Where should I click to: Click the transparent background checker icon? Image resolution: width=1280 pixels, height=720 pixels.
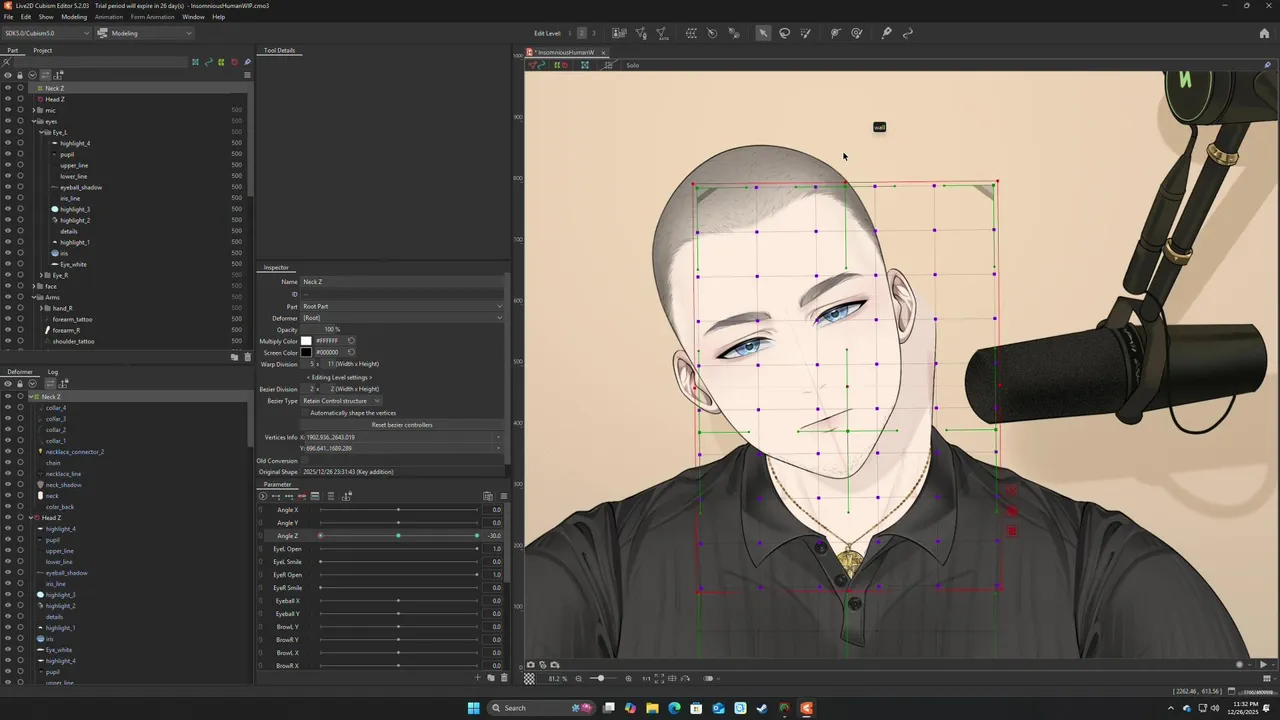pos(530,679)
